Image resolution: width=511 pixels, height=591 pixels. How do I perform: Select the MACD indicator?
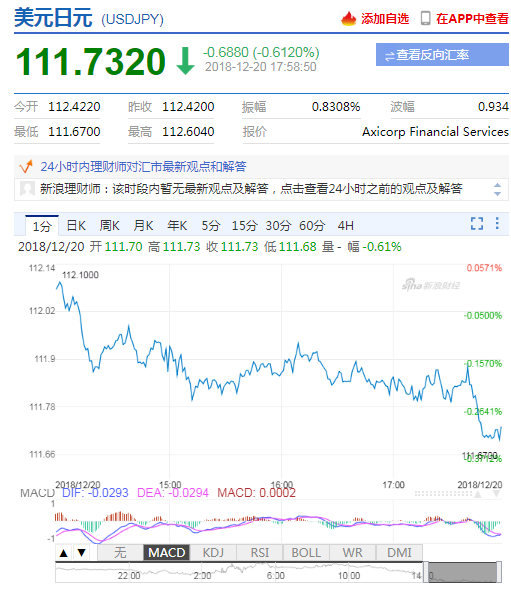coord(167,553)
